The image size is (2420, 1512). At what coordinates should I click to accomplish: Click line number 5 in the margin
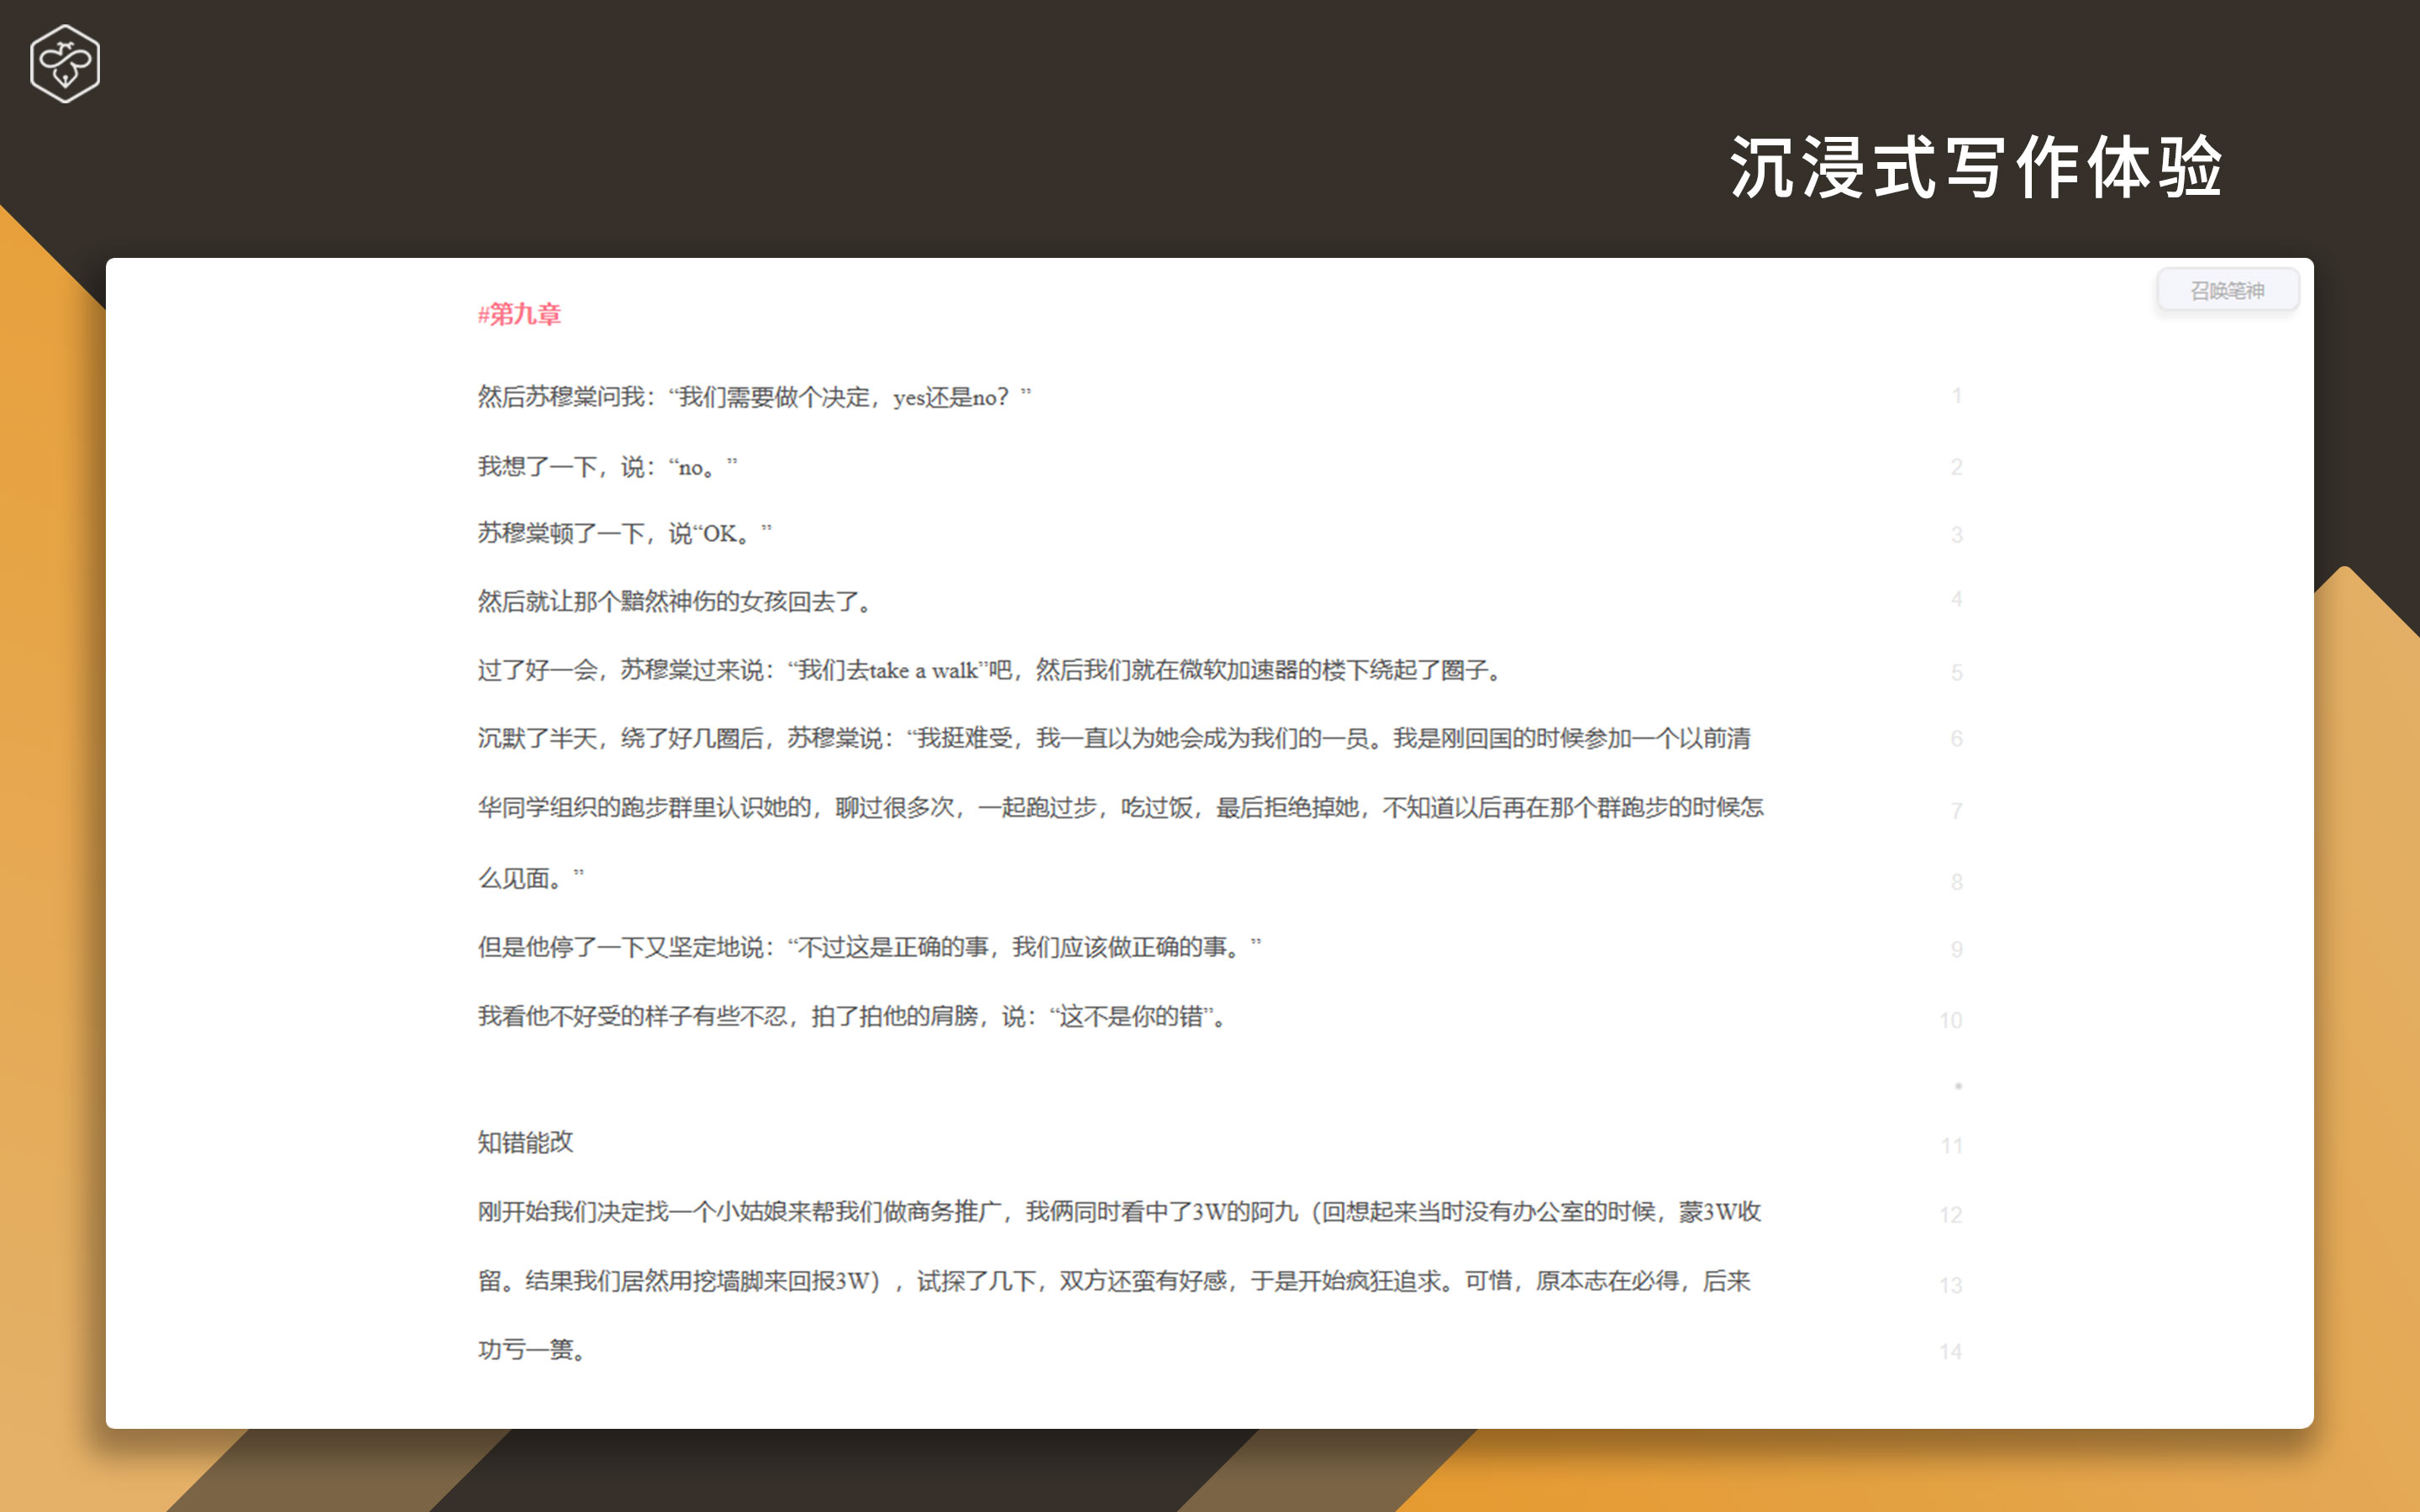point(1956,672)
